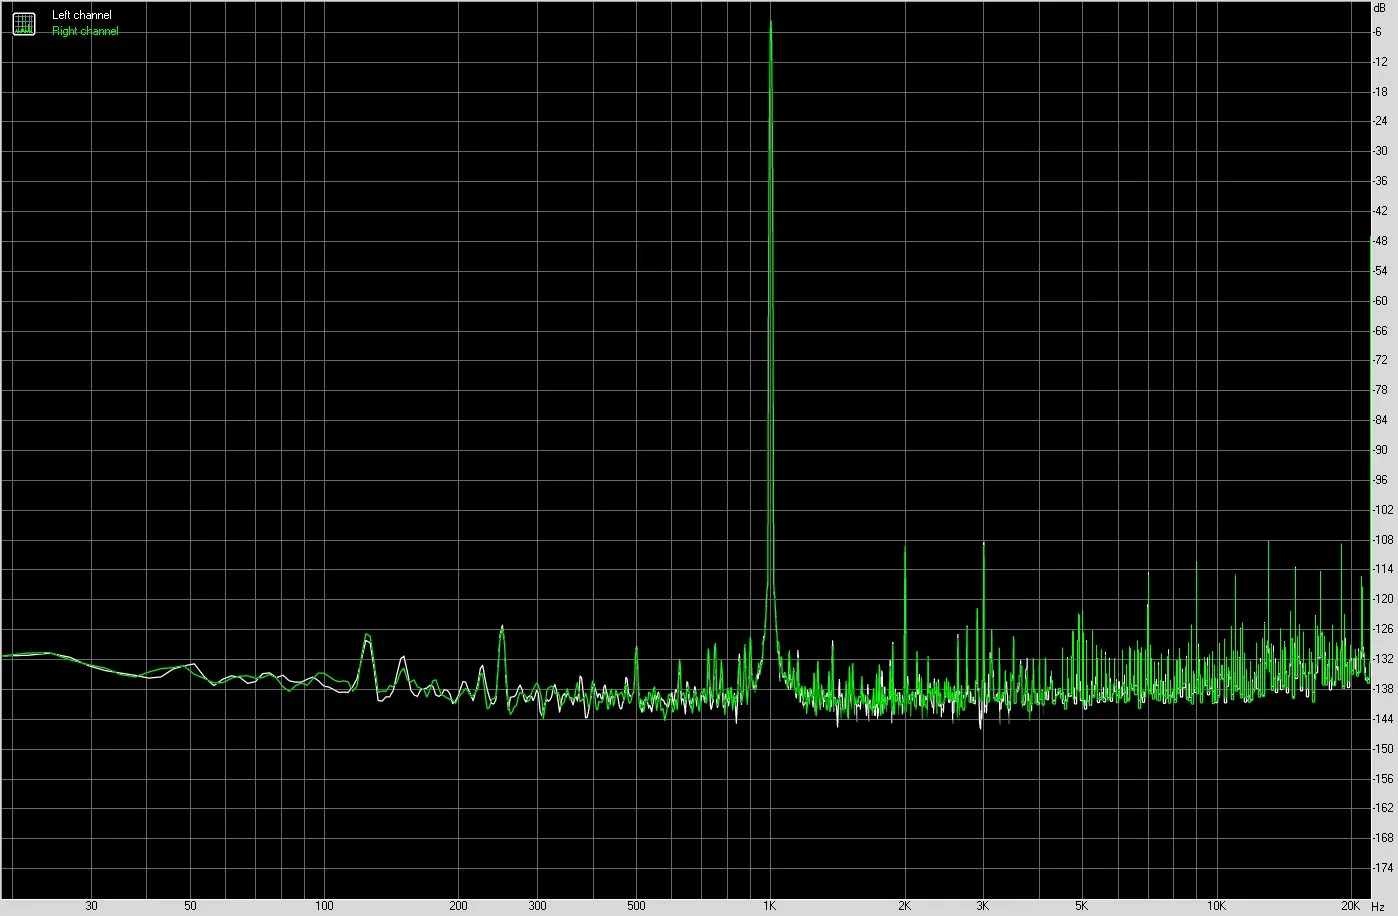Click the '-48' dB axis label

[1381, 241]
